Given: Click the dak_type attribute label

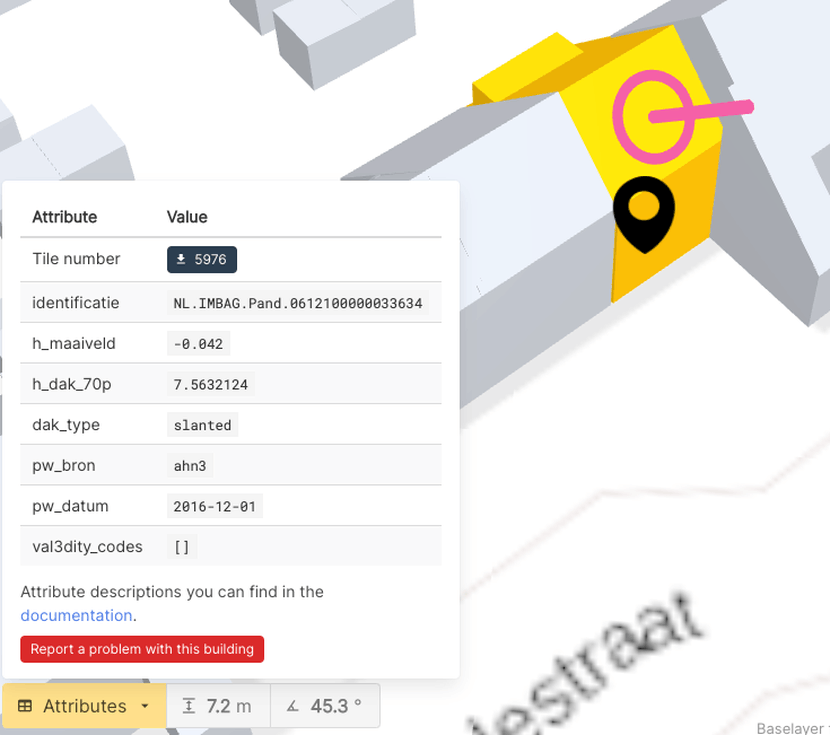Looking at the screenshot, I should (x=66, y=425).
